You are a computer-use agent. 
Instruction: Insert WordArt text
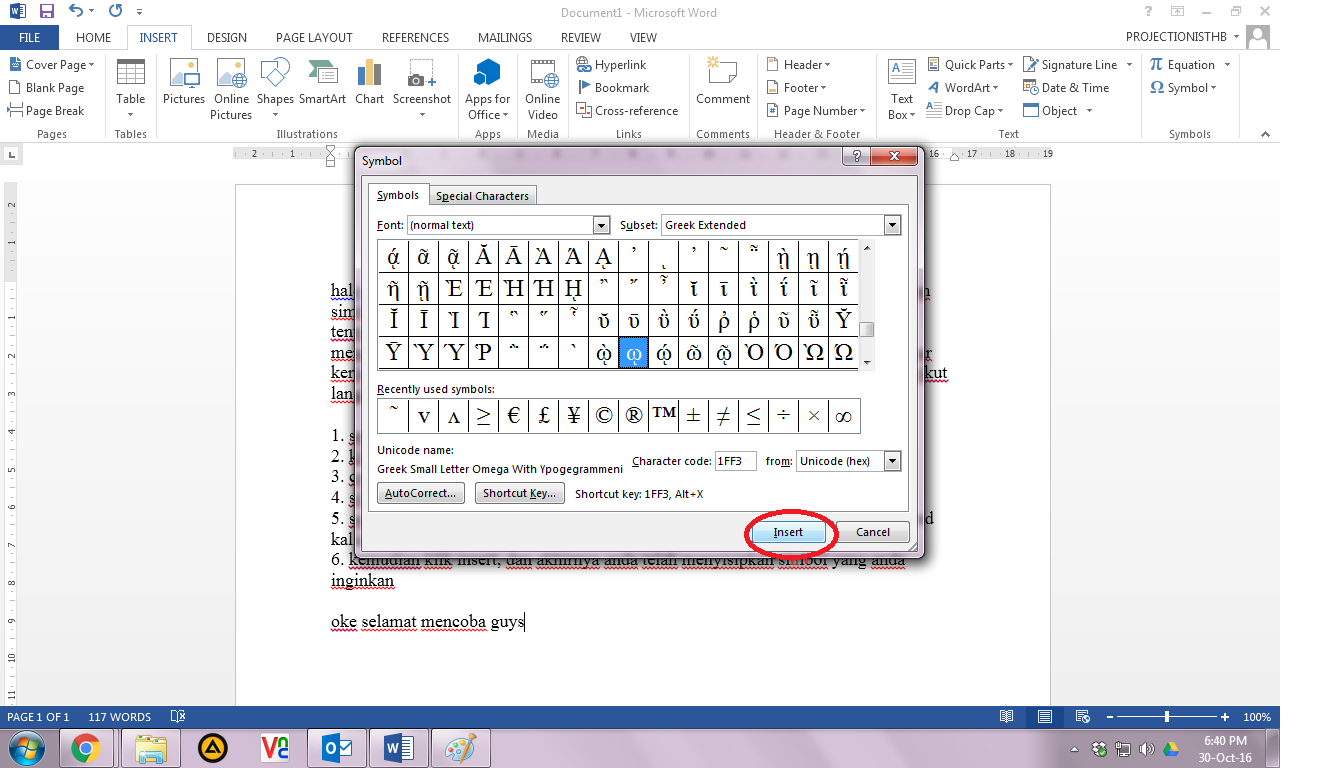pos(963,87)
